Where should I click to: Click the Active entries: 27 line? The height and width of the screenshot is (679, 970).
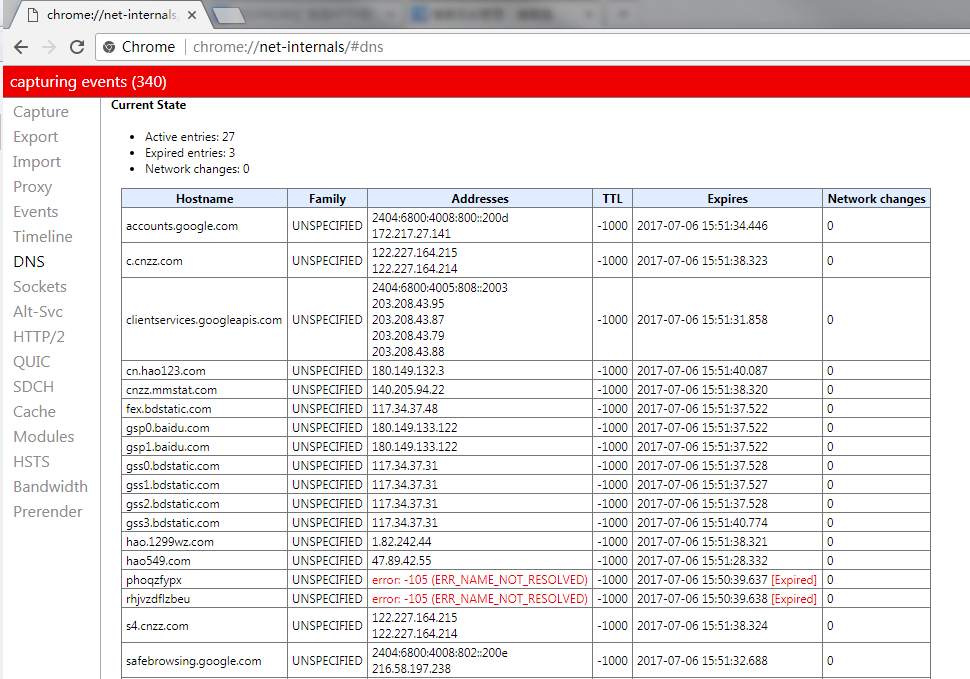189,137
